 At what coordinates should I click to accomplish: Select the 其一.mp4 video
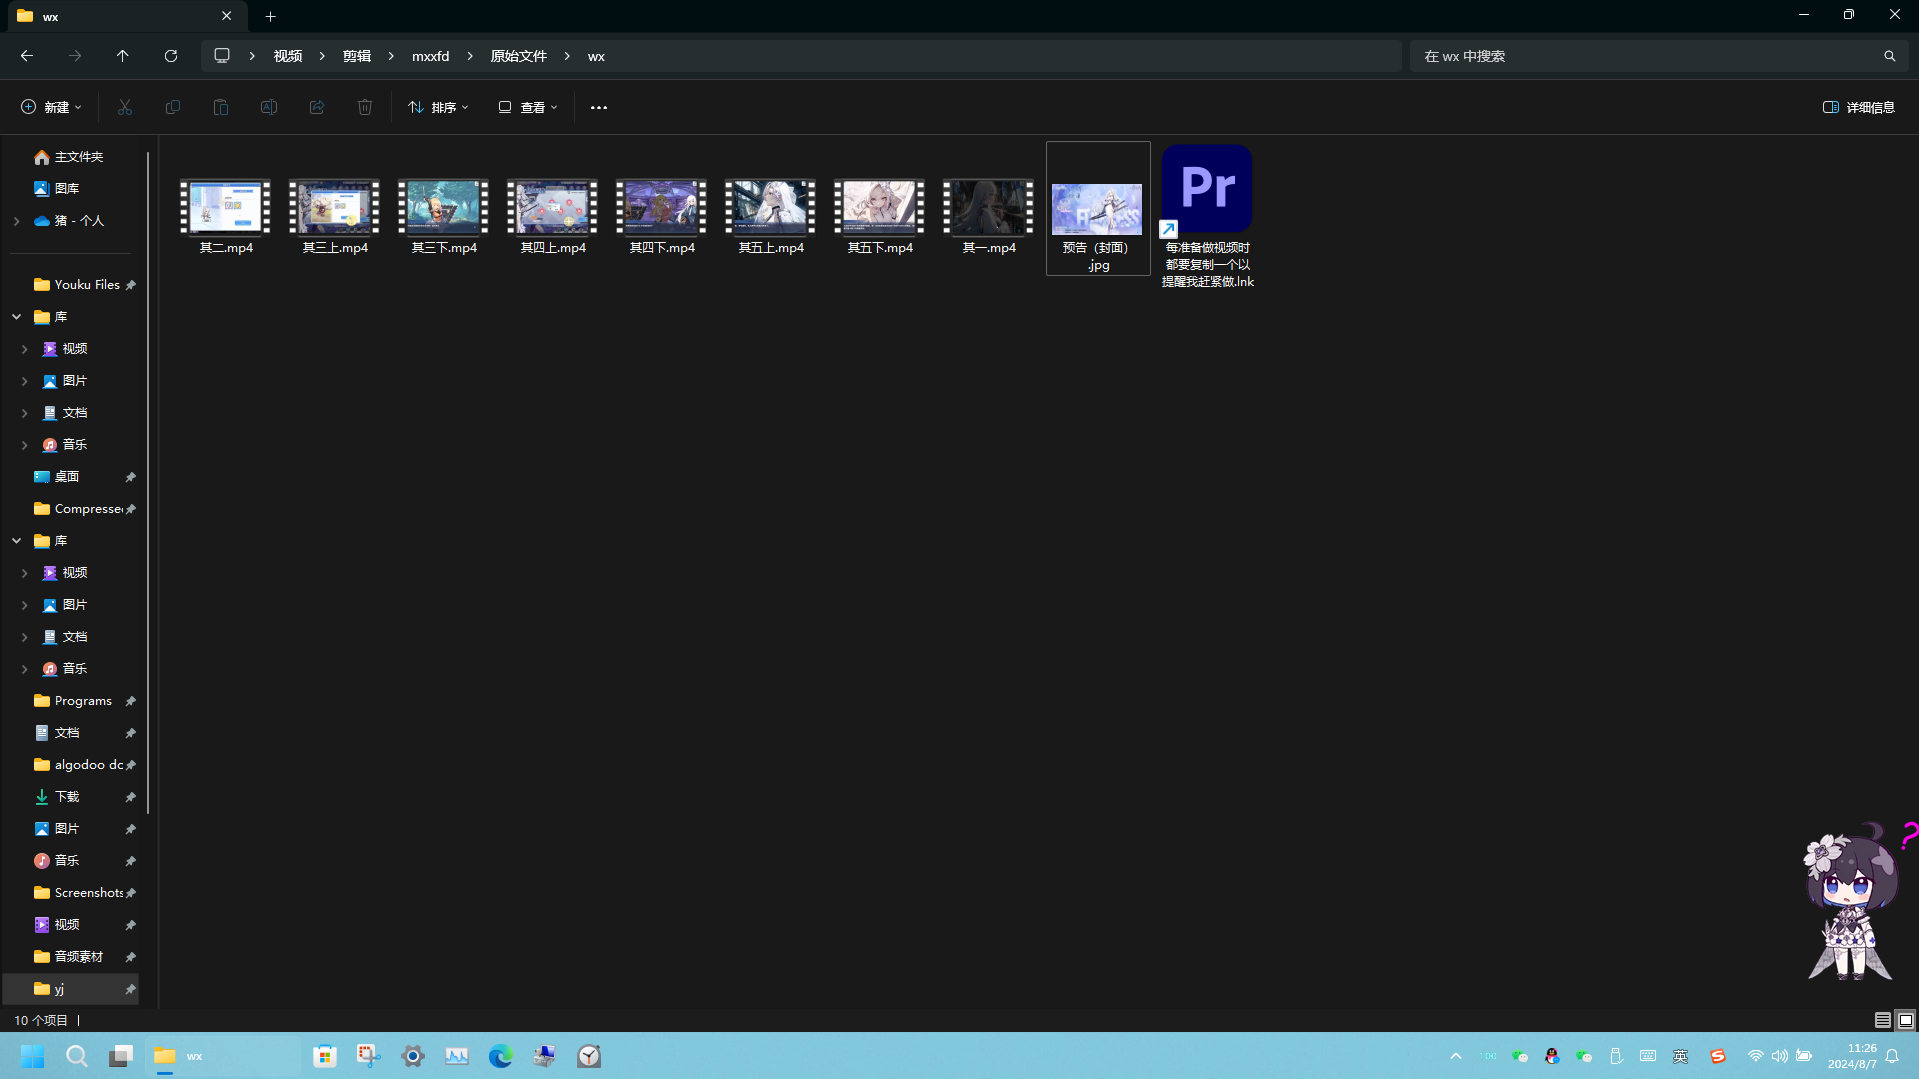(x=989, y=217)
